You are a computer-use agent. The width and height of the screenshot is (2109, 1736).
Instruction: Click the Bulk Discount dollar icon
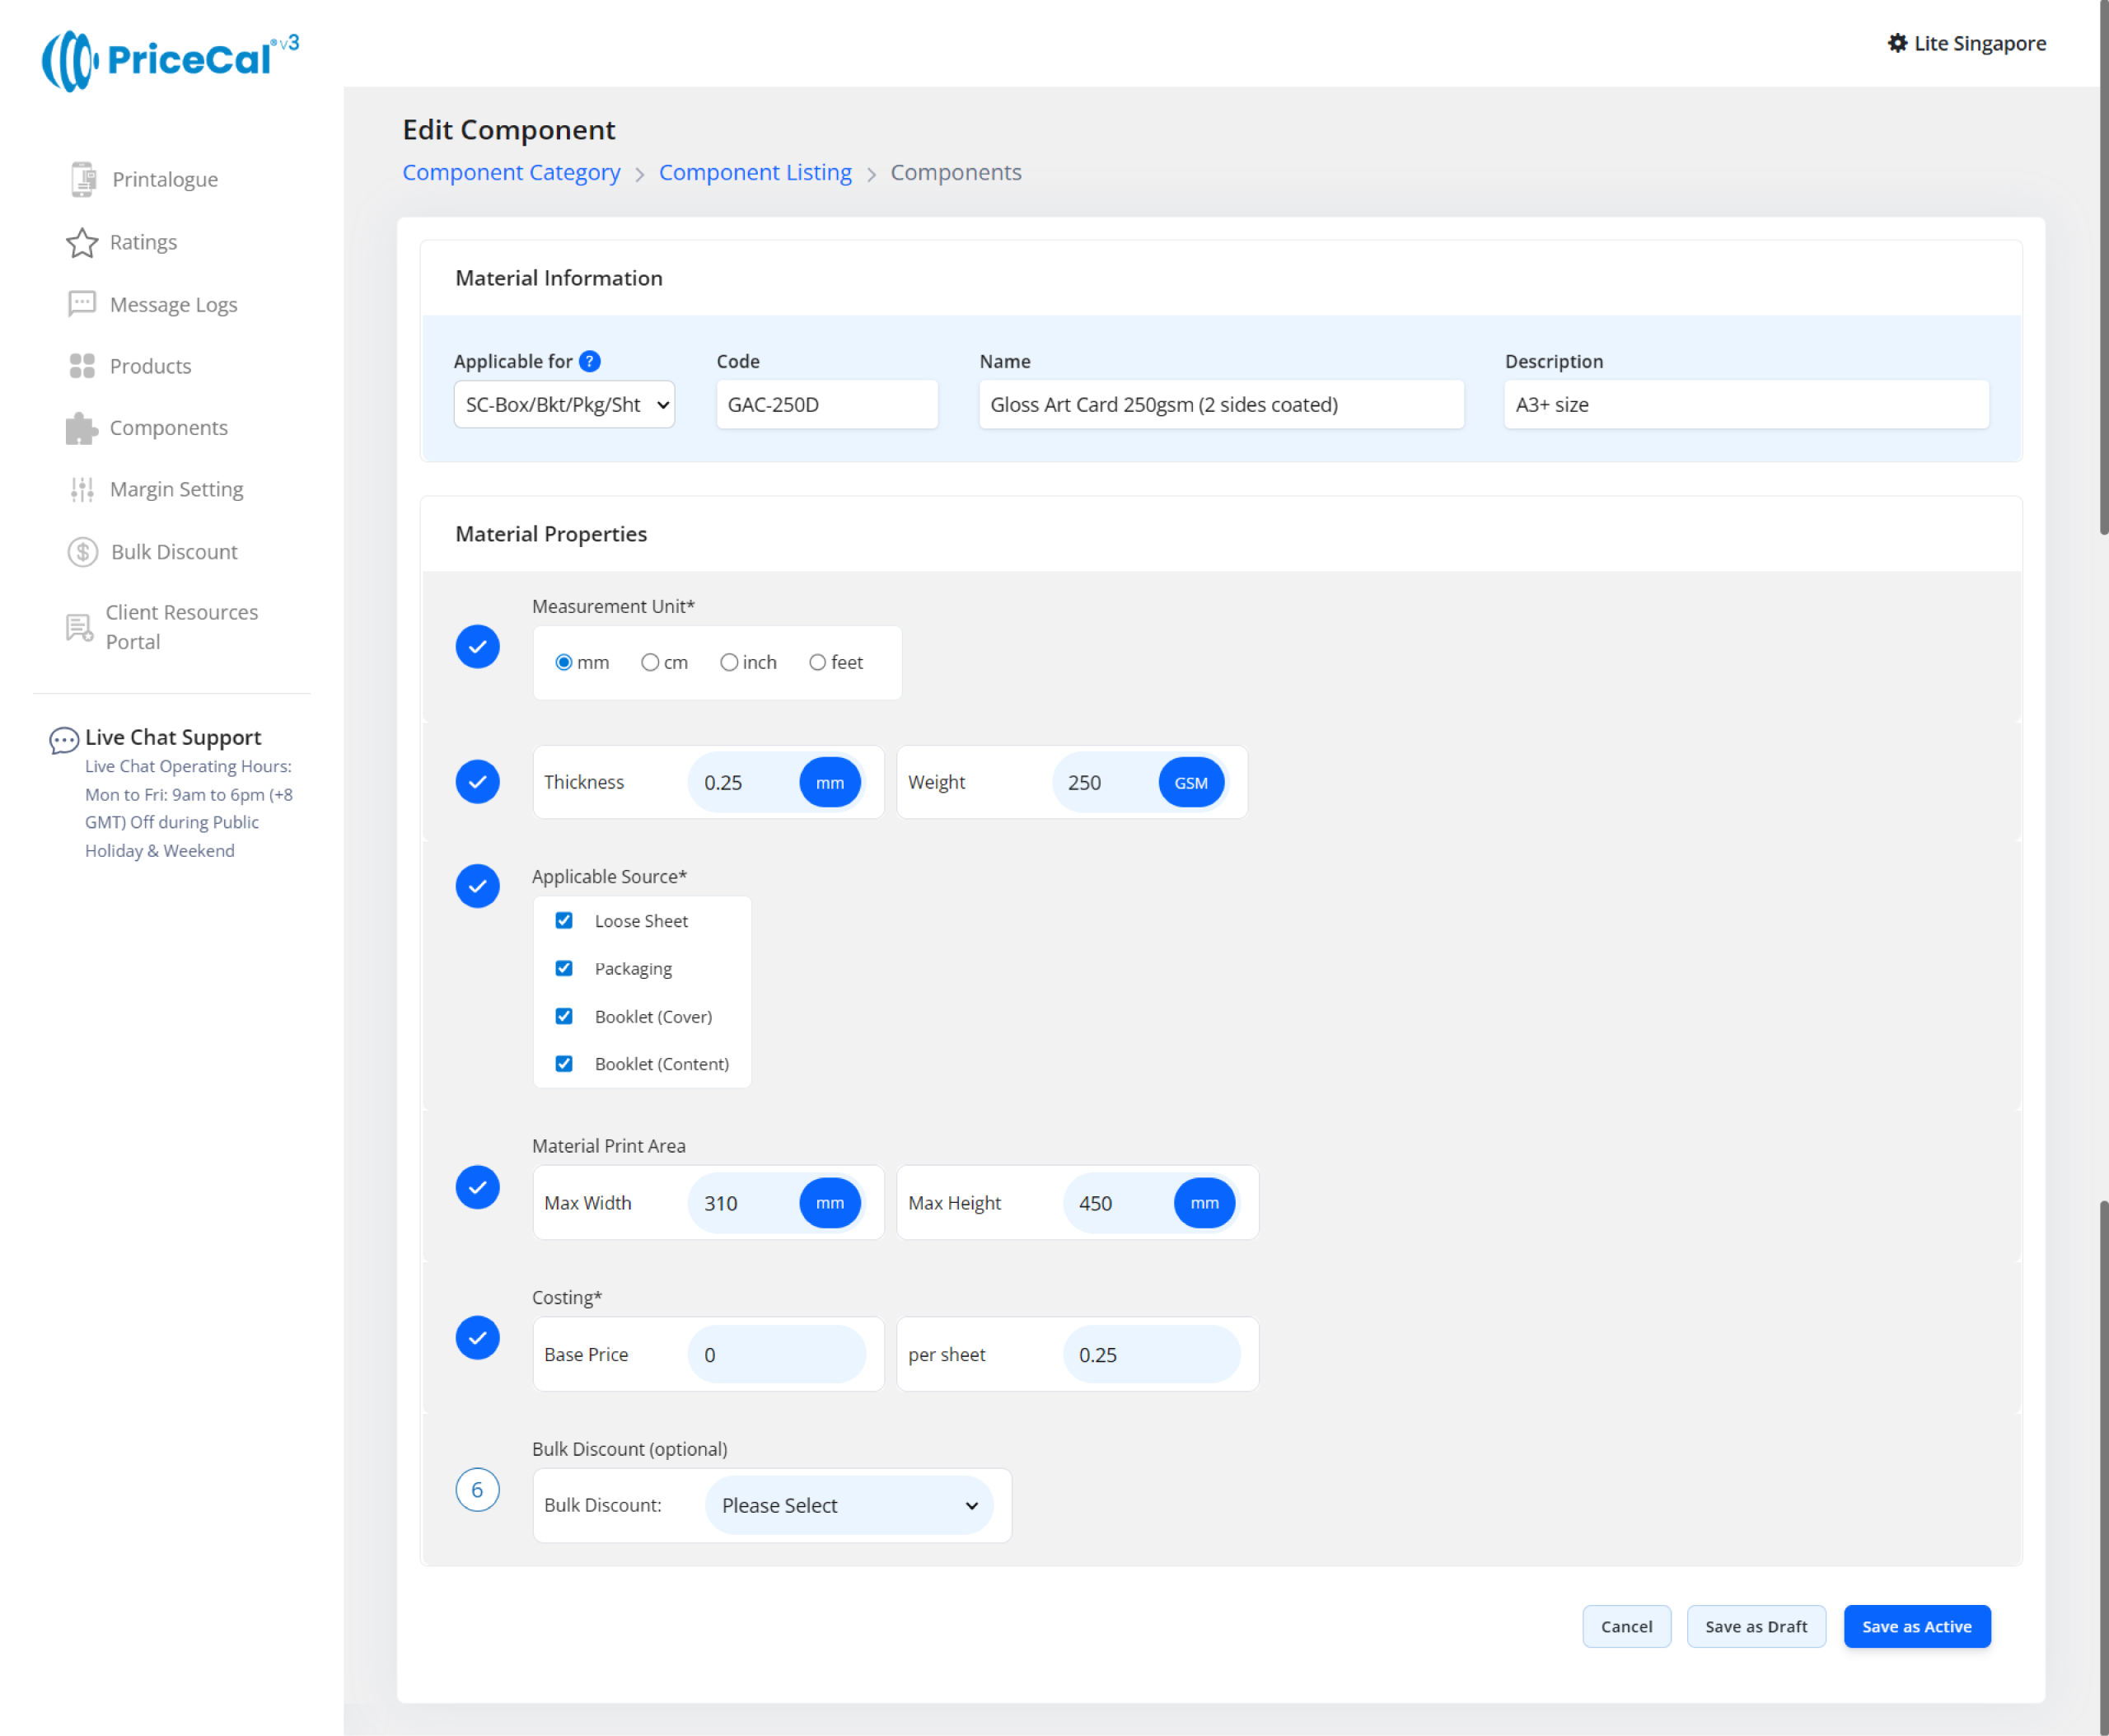click(x=83, y=552)
